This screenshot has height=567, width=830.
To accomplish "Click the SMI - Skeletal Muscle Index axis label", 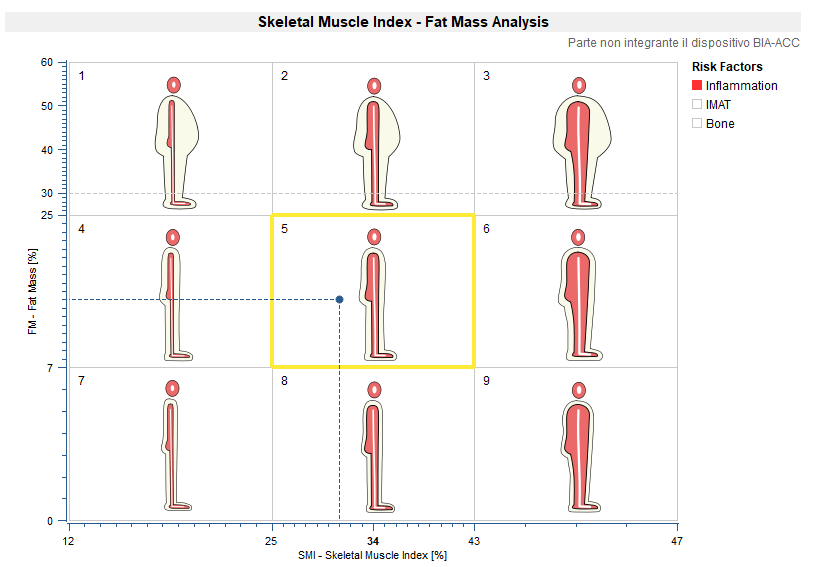I will coord(372,554).
